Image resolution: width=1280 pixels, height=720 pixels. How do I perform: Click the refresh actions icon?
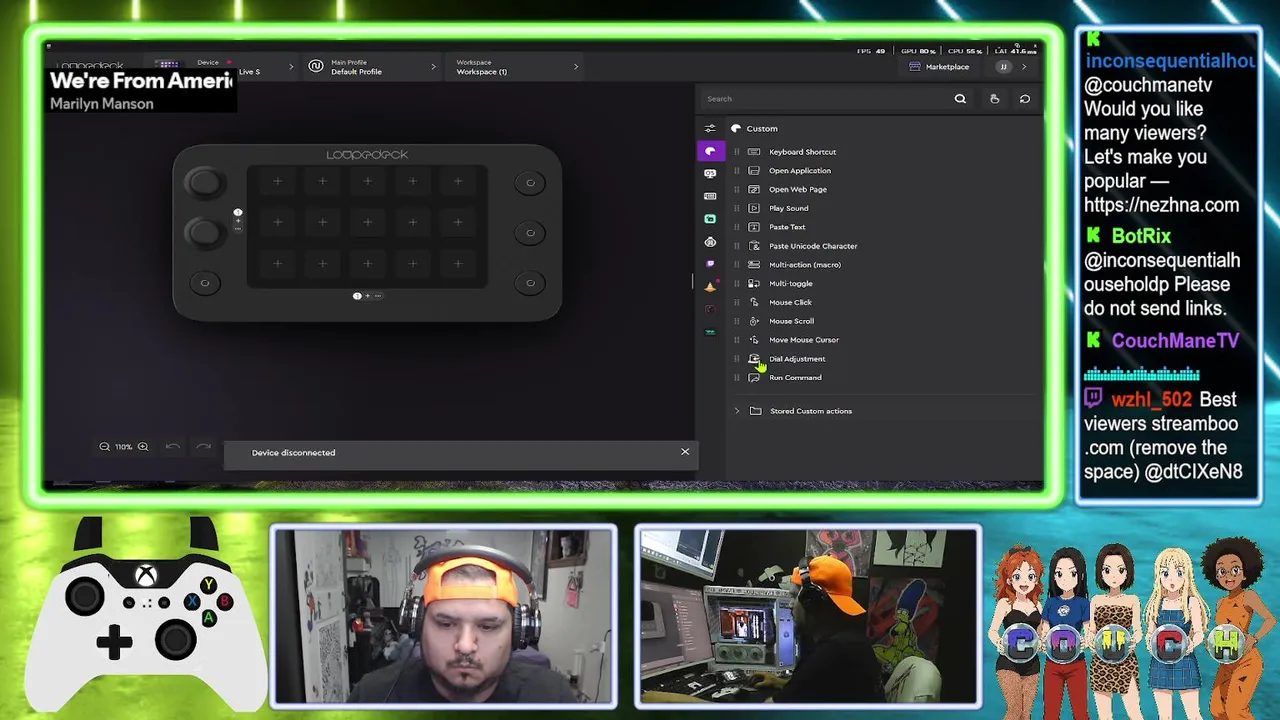point(1024,99)
